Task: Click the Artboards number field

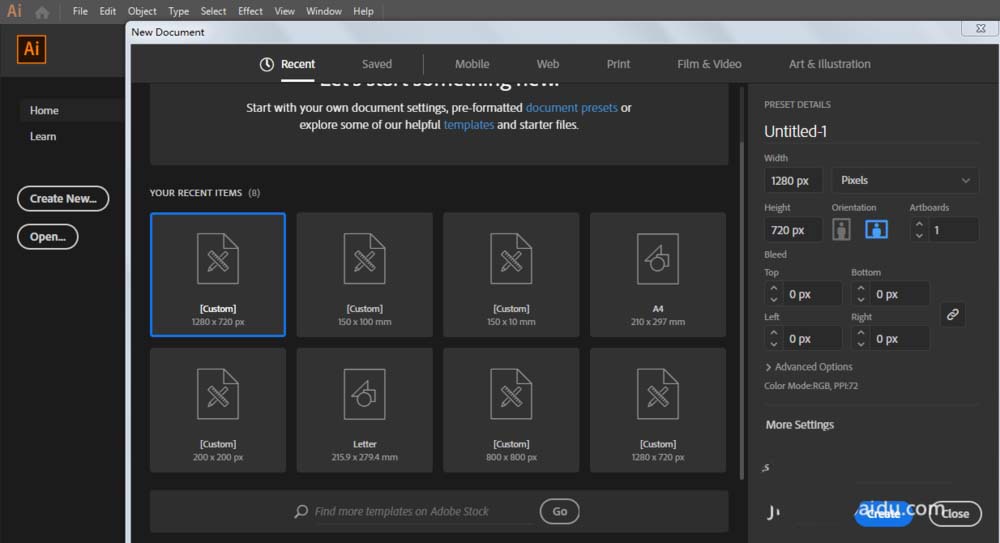Action: pos(953,230)
